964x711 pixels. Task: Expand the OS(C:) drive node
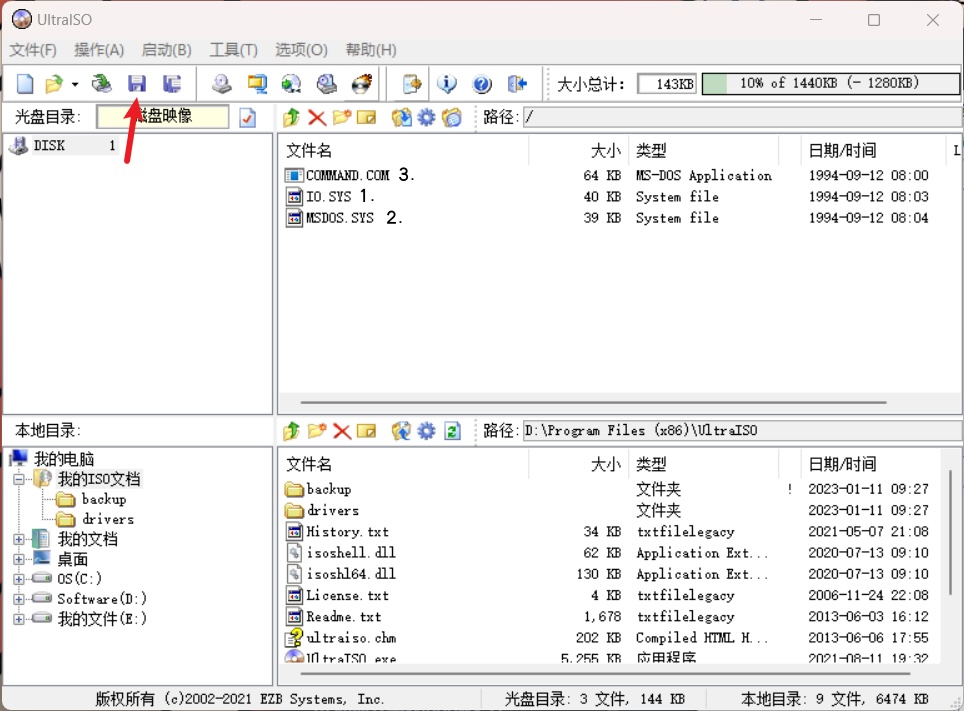click(19, 579)
